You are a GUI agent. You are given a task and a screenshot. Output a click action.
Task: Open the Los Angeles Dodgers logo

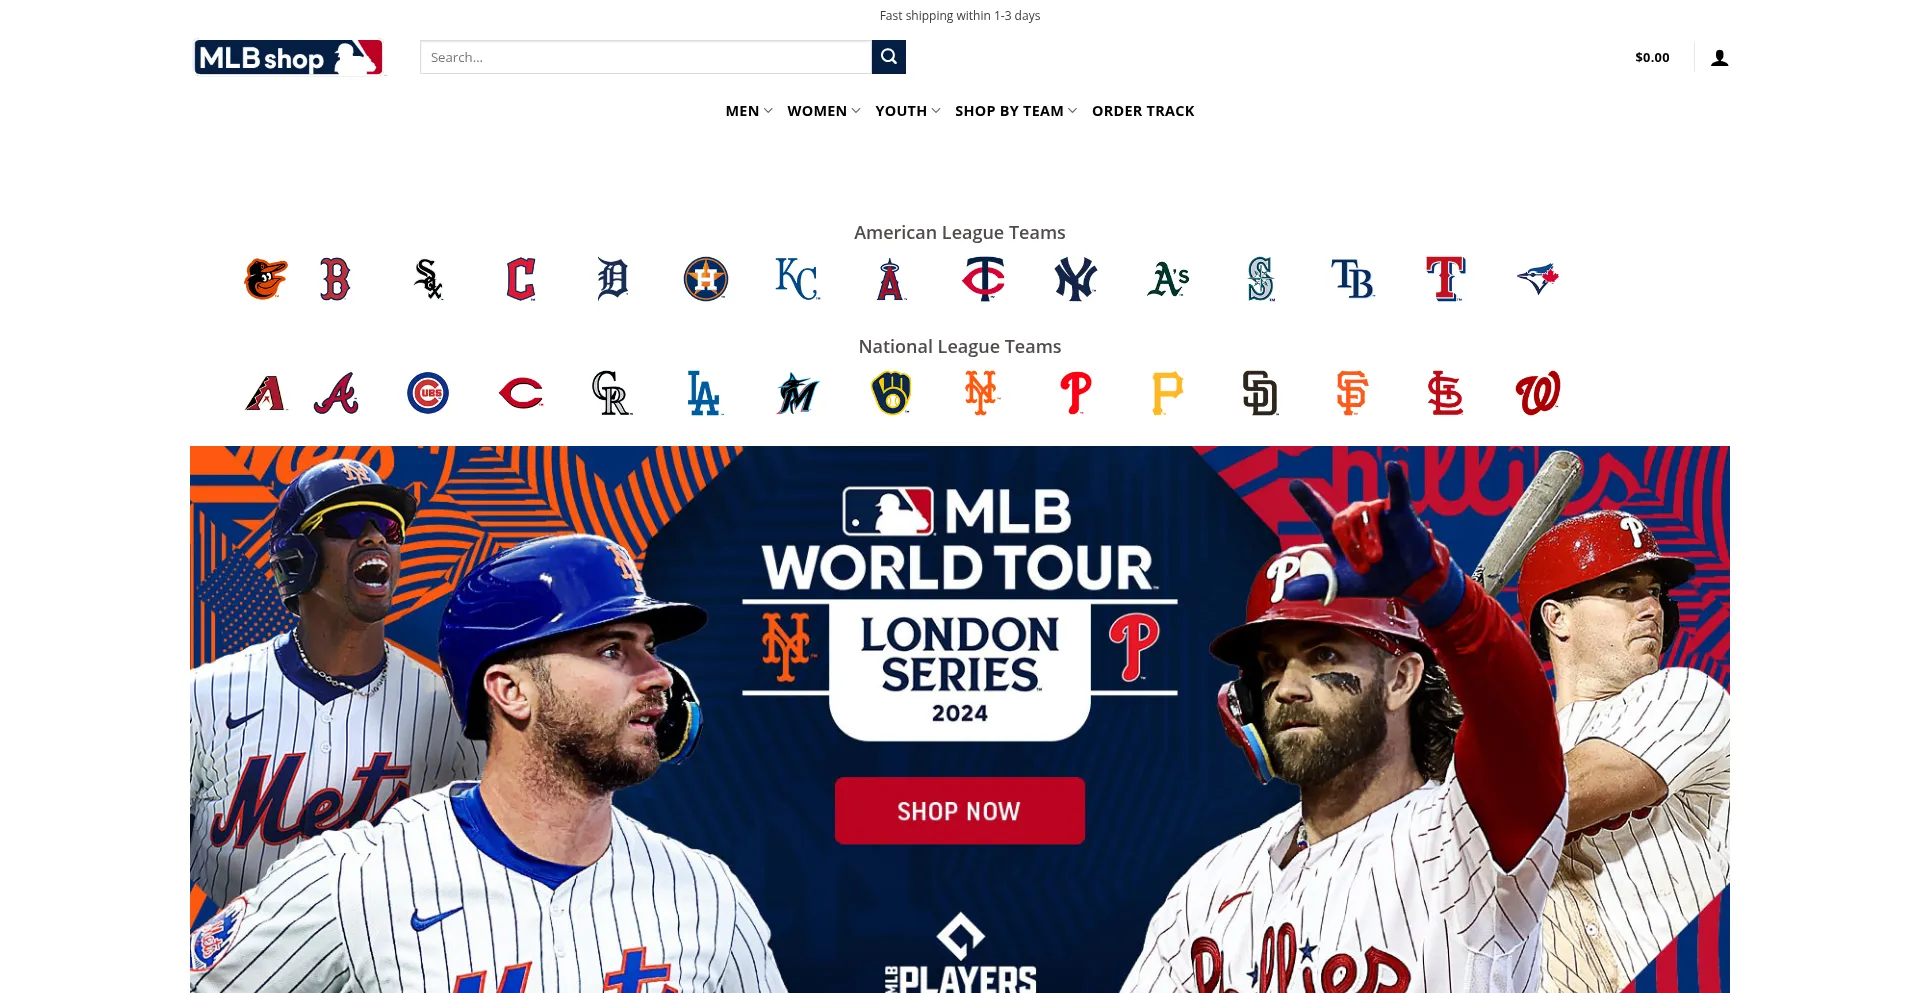pyautogui.click(x=705, y=393)
